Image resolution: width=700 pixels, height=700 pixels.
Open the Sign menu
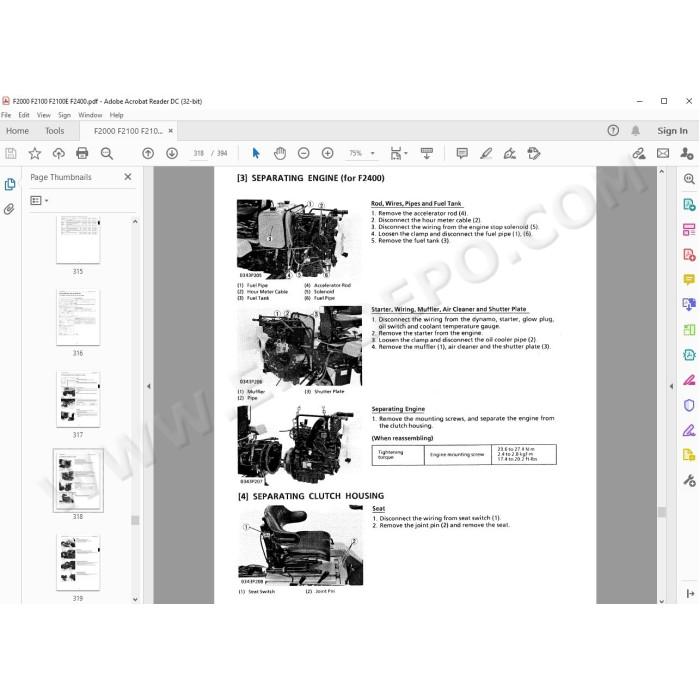[64, 115]
